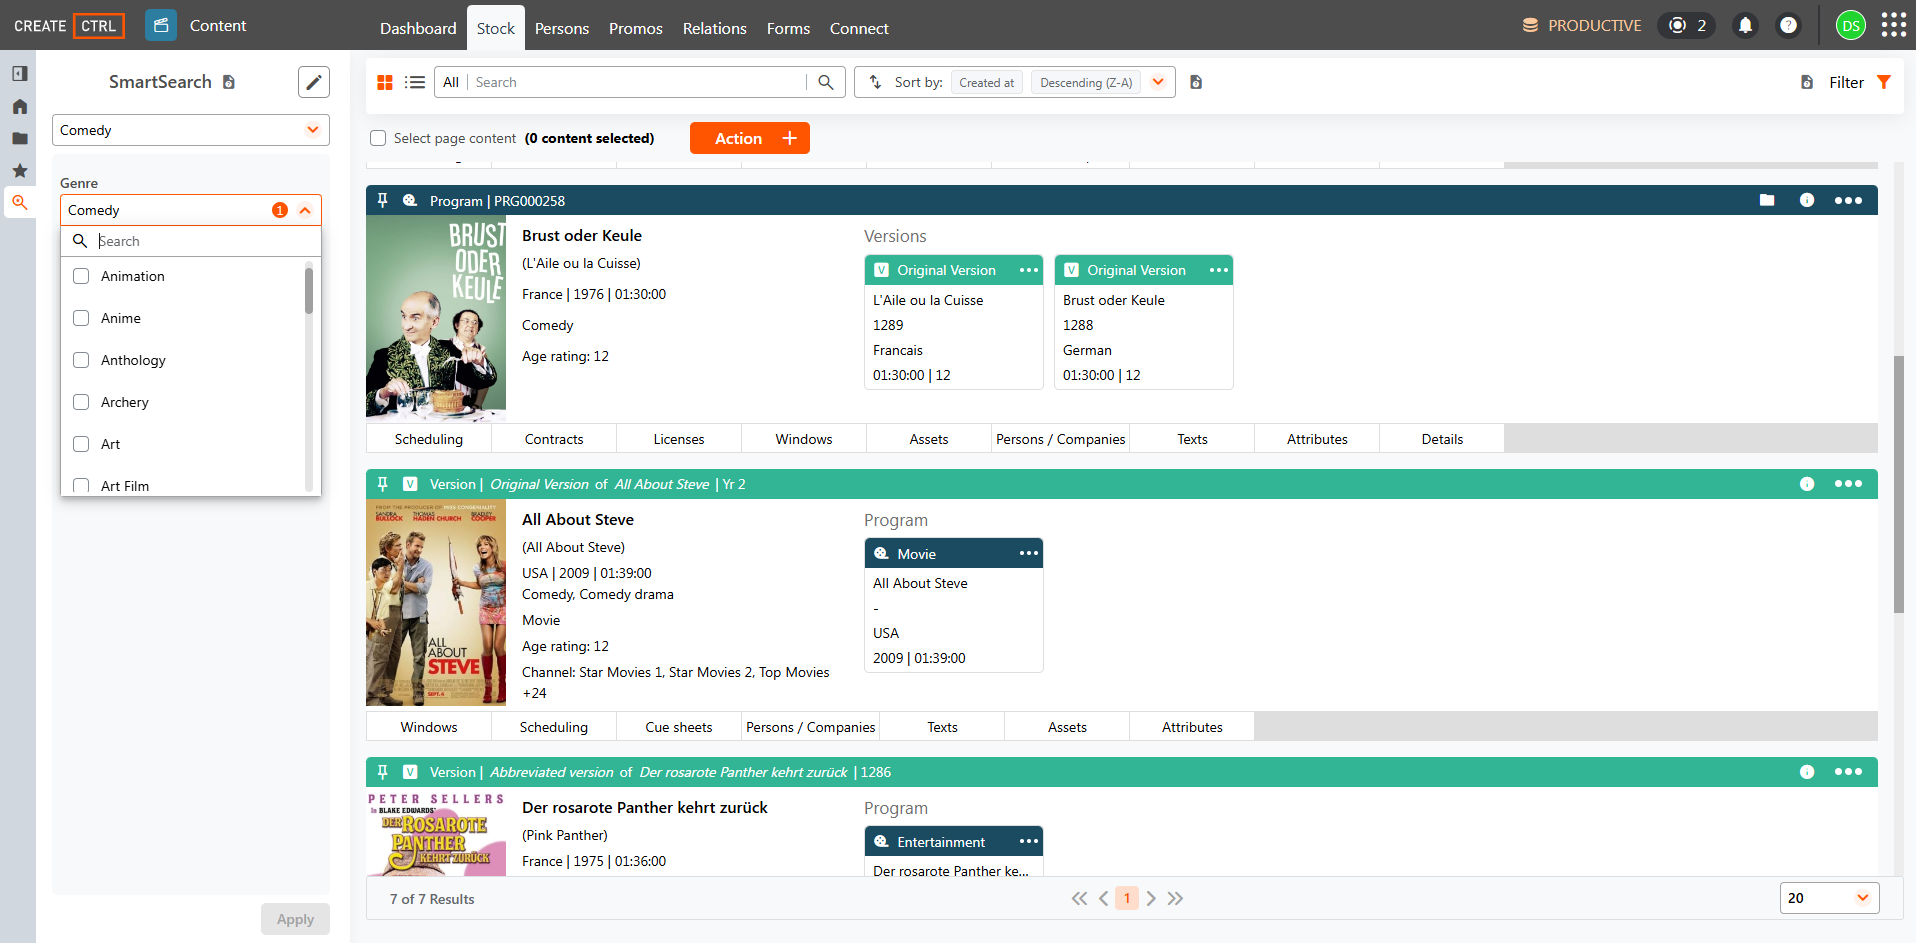Open SmartSearch magnifier in sidebar
Viewport: 1916px width, 943px height.
(x=19, y=202)
